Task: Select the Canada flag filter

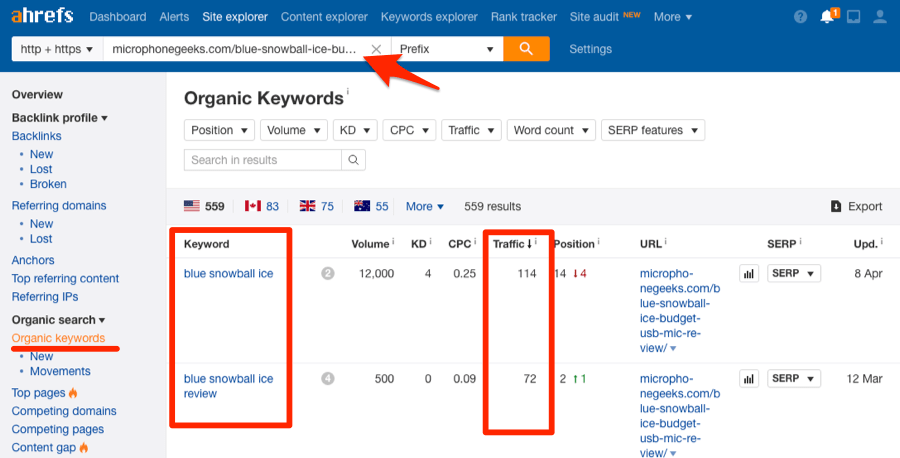Action: click(x=253, y=205)
